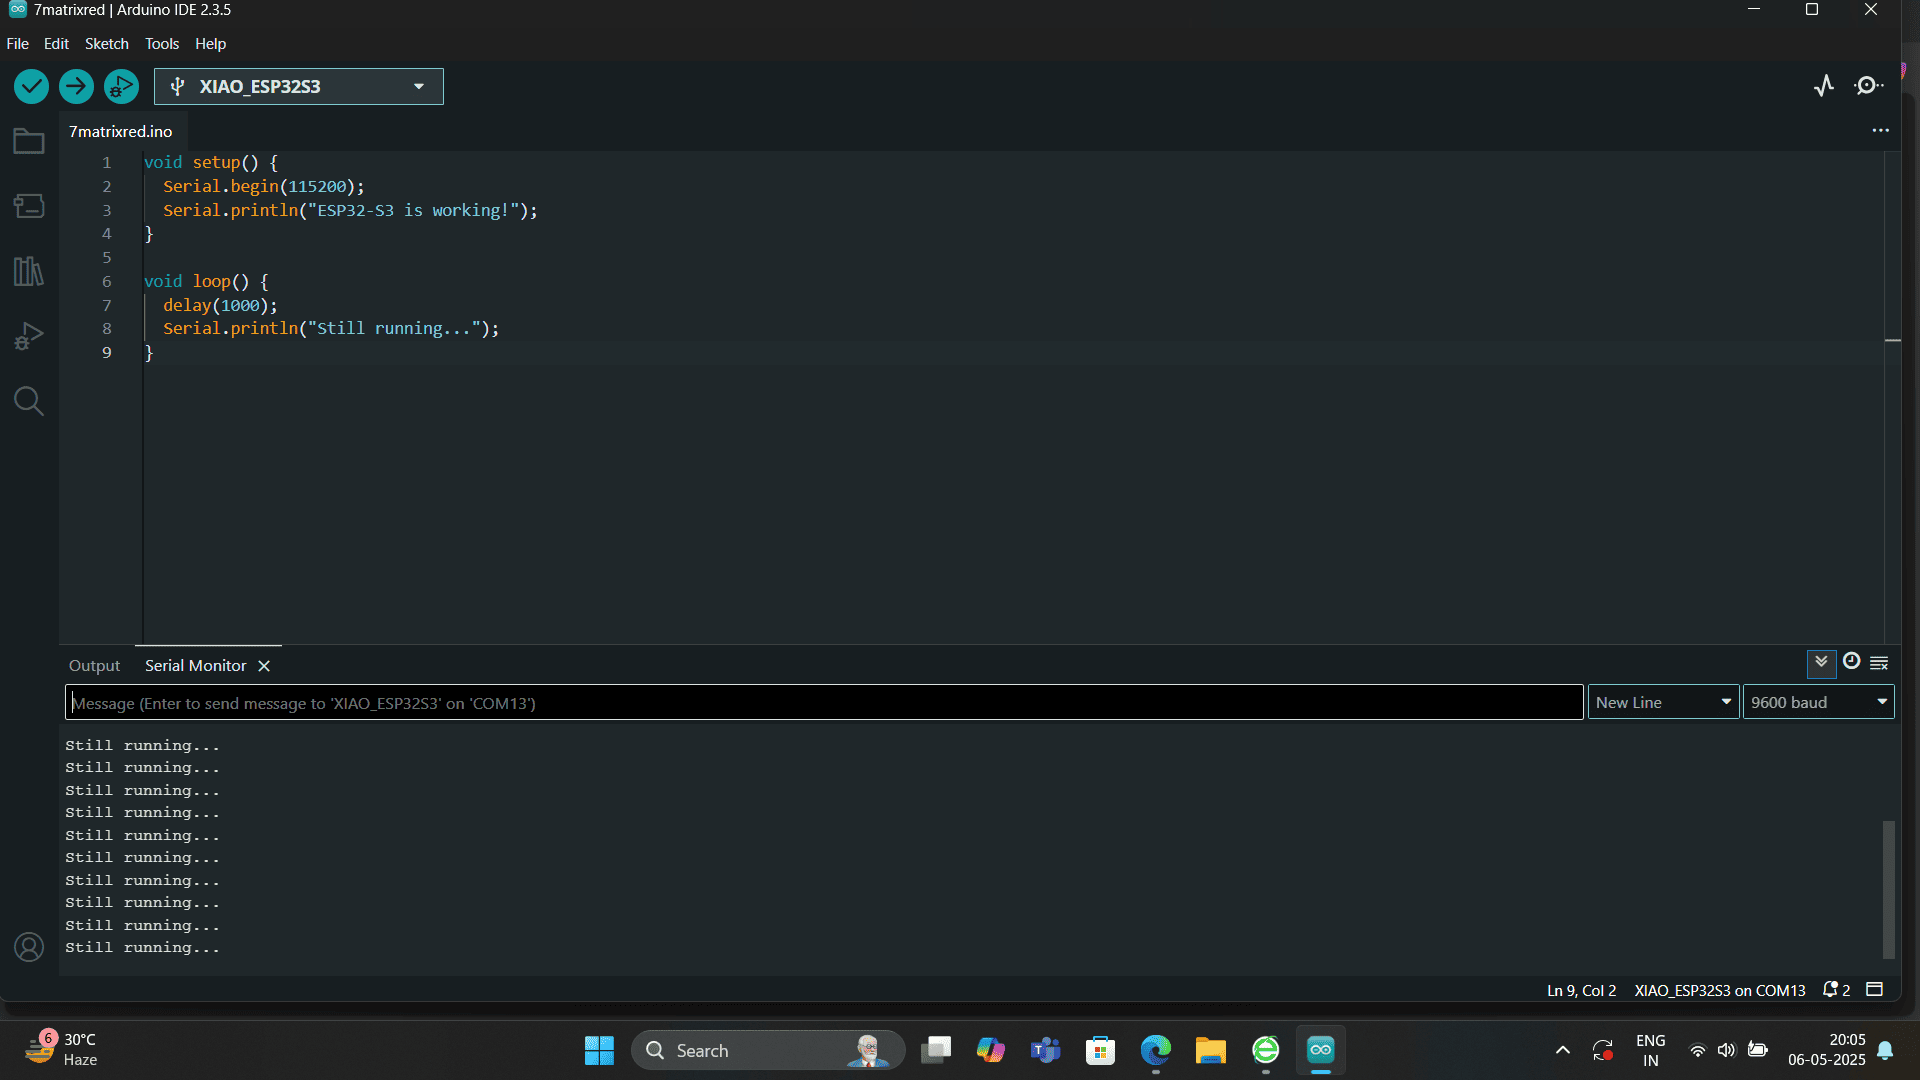Click the Serial.begin(115200) code line
Screen dimensions: 1920x1080
click(x=264, y=187)
